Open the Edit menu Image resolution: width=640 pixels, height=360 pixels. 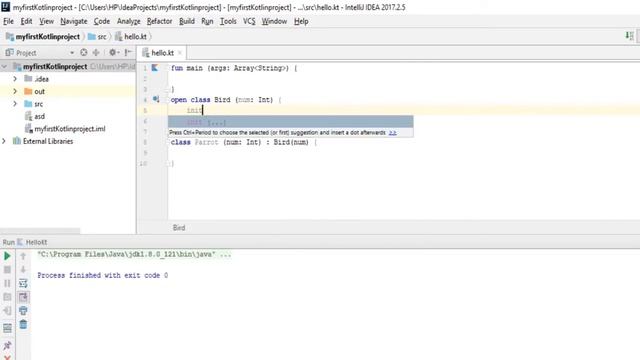pyautogui.click(x=26, y=21)
